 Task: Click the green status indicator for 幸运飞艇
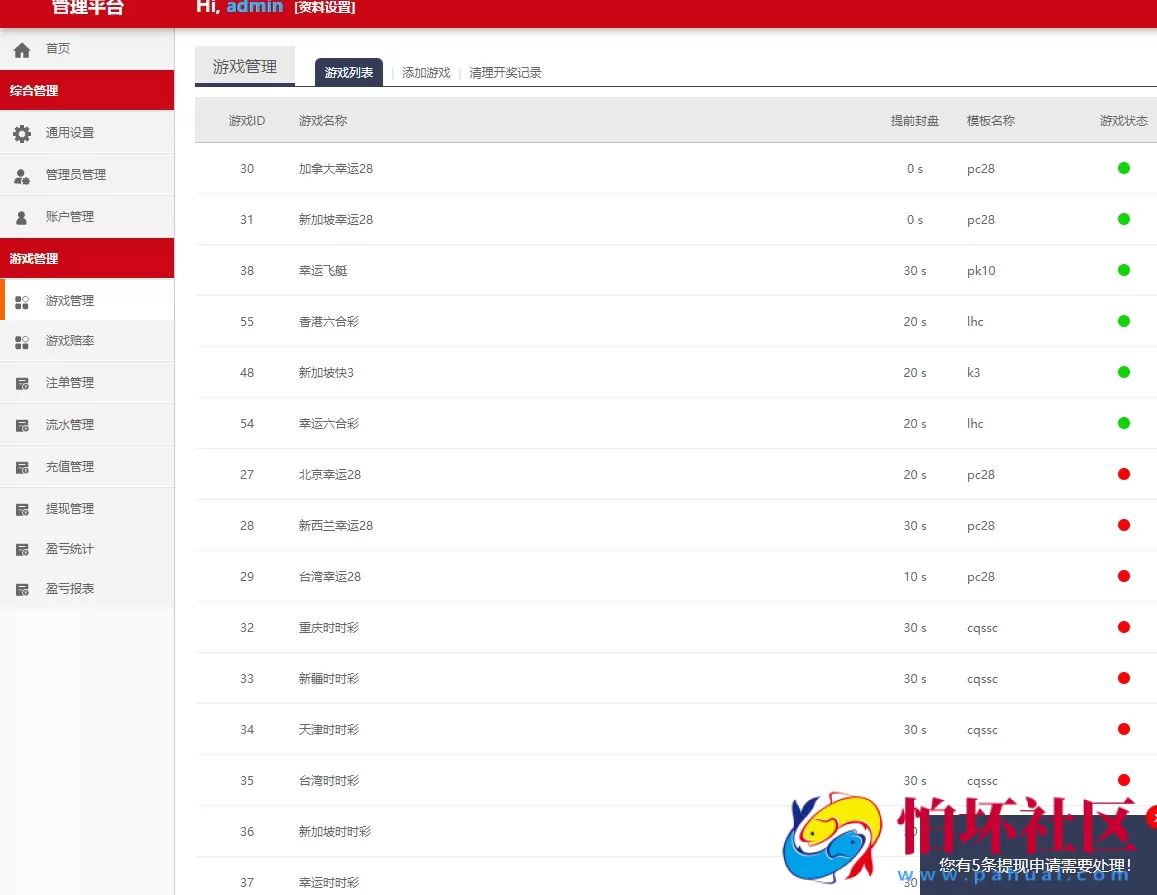click(1123, 270)
